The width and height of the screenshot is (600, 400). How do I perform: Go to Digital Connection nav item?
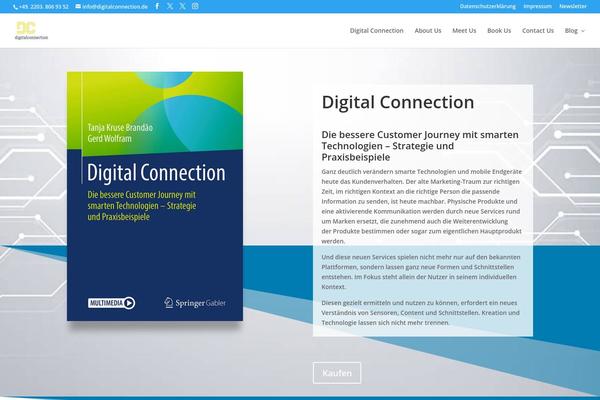[x=377, y=31]
